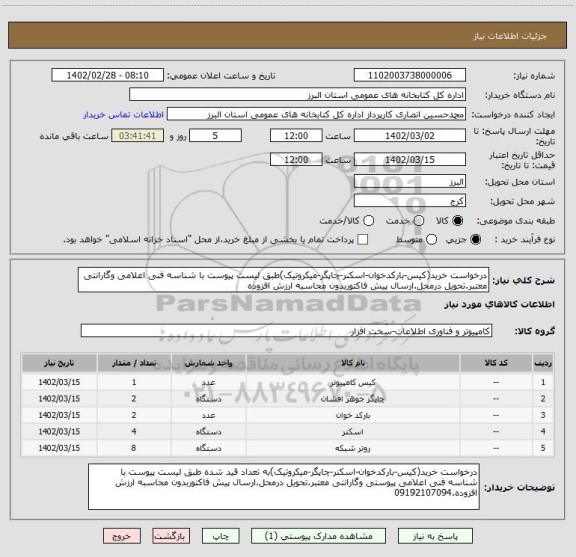This screenshot has width=576, height=557.
Task: Click the روتر شبکه item cell
Action: click(x=353, y=449)
